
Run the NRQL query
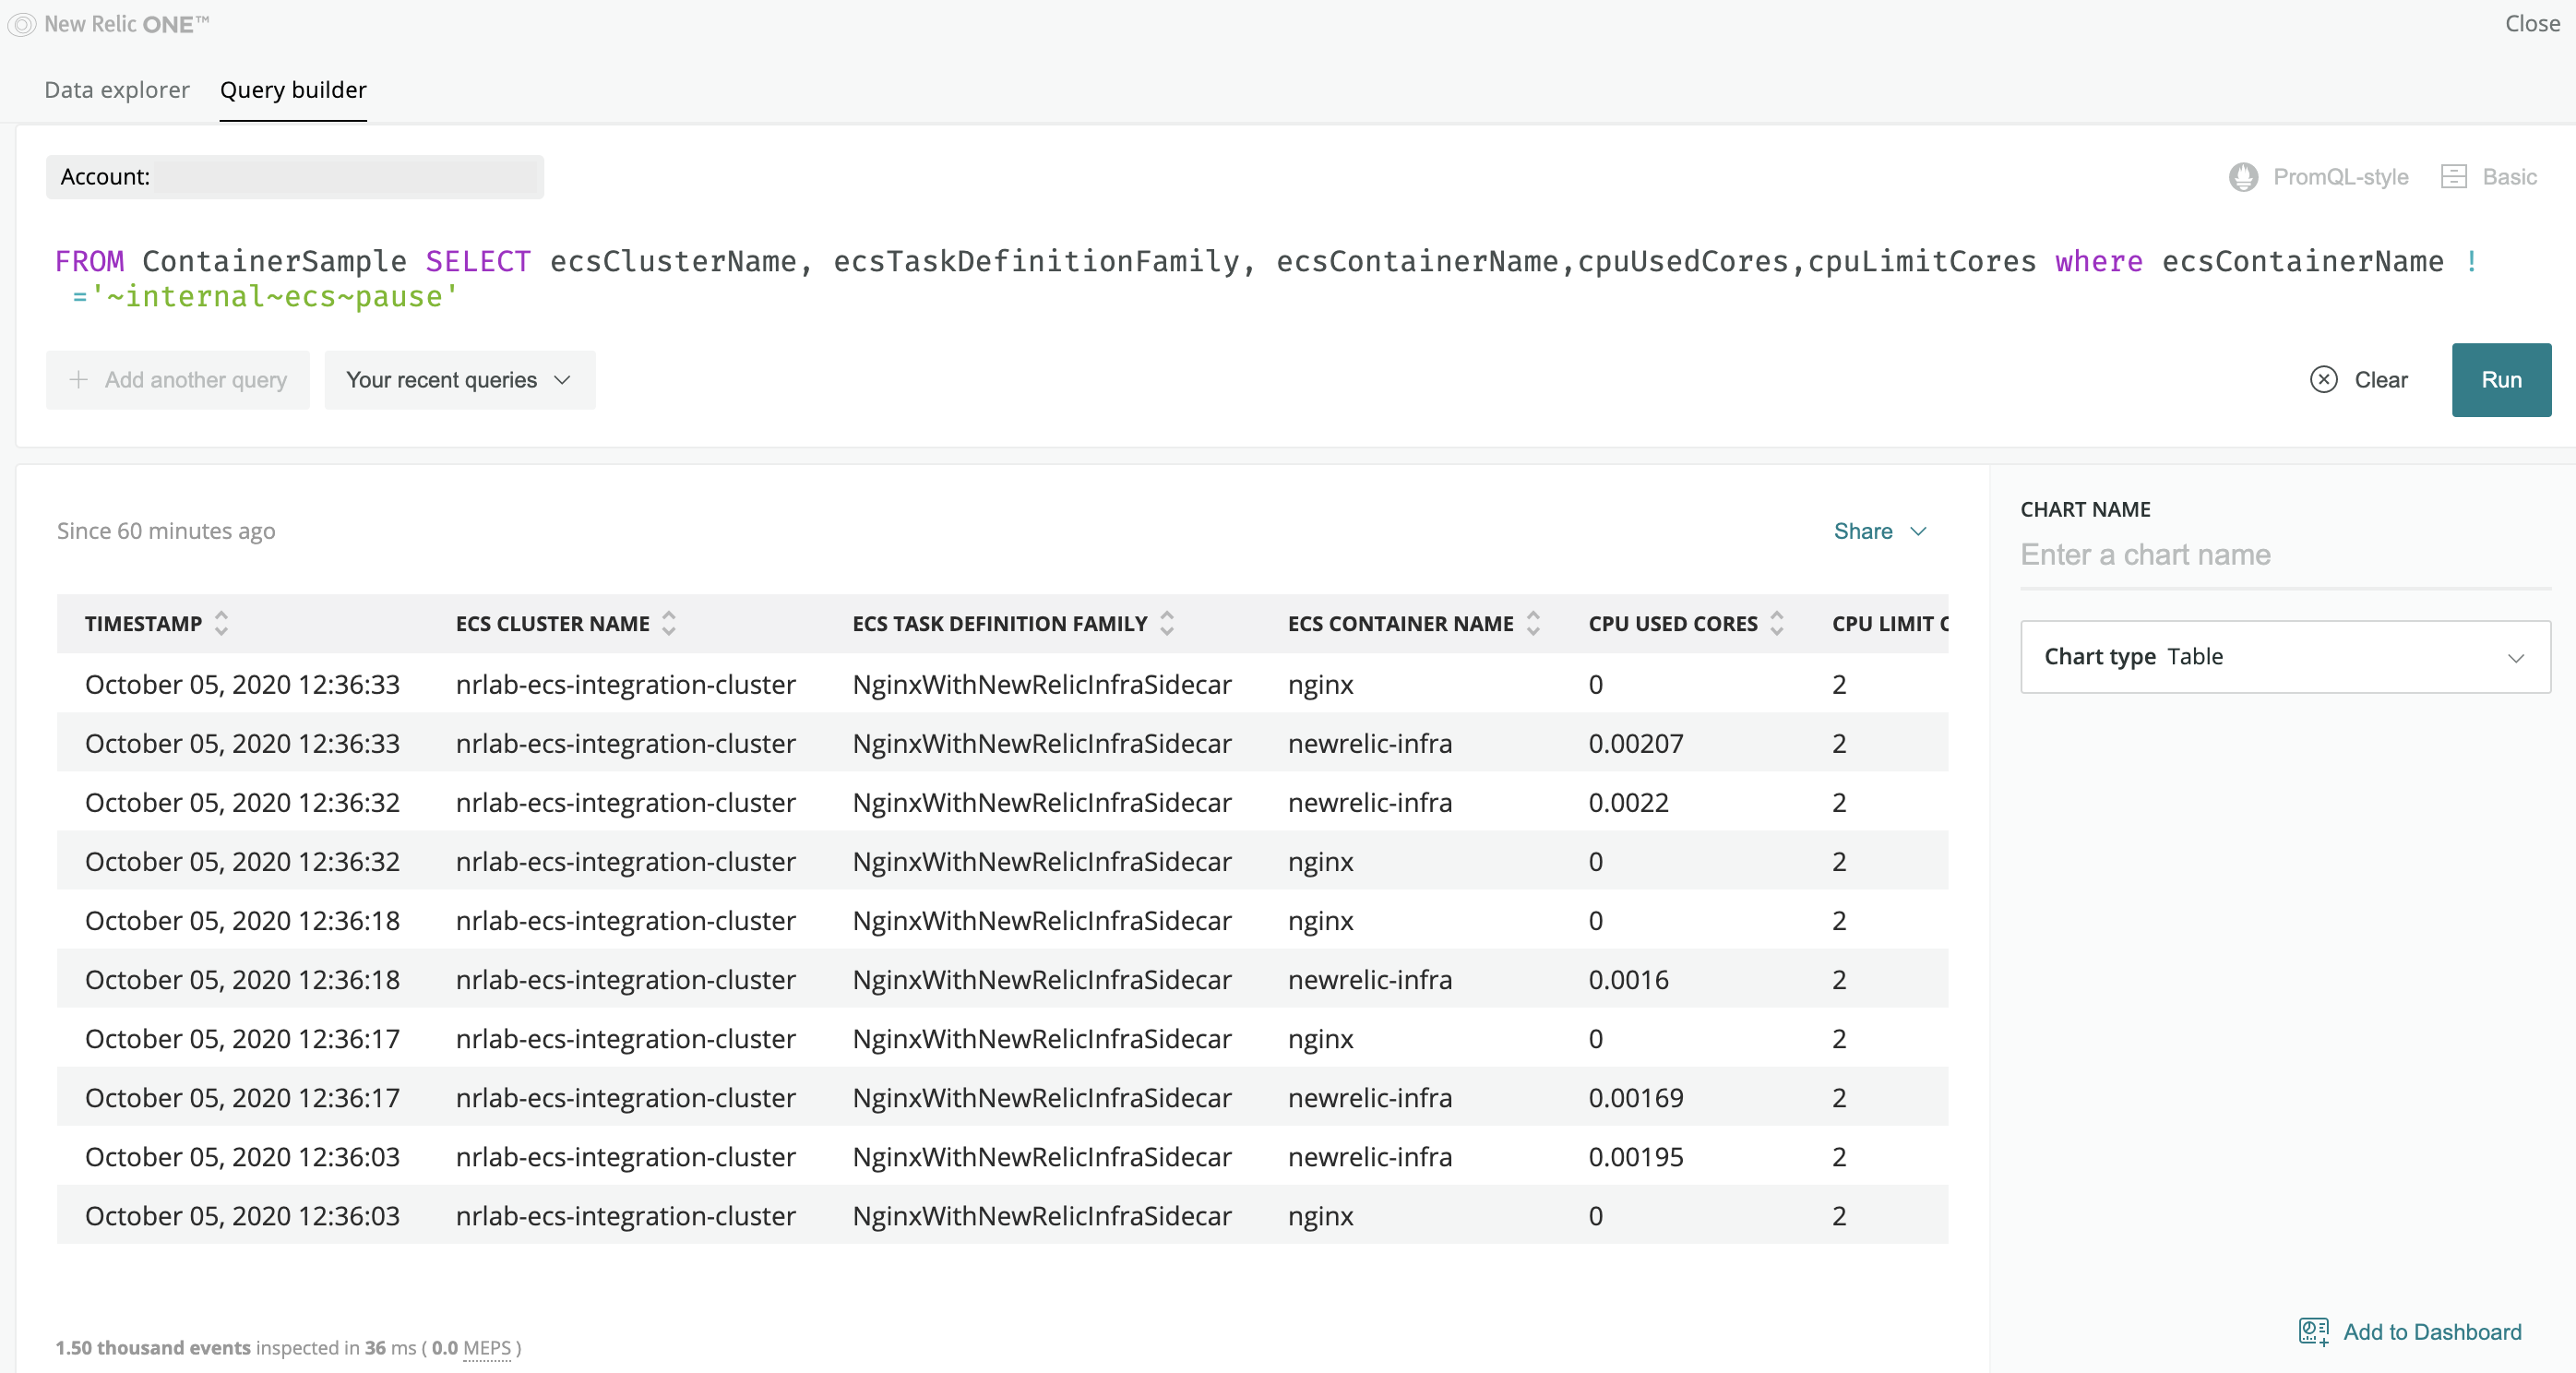coord(2501,380)
